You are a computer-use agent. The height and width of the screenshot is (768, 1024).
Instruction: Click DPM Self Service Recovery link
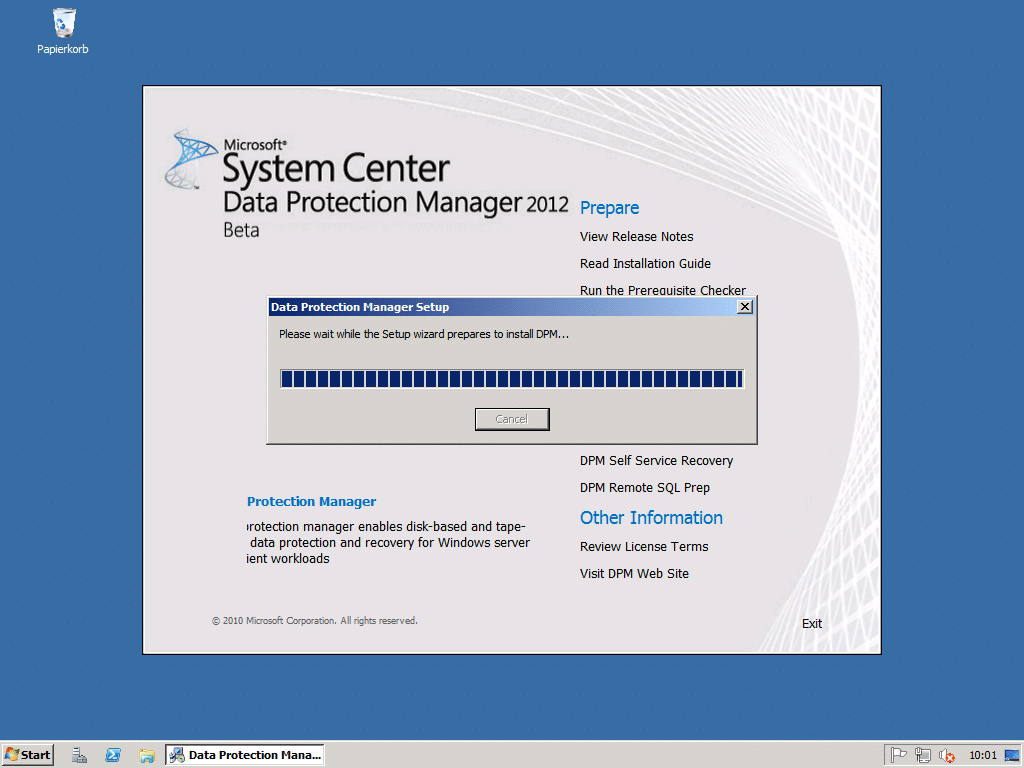[x=656, y=461]
